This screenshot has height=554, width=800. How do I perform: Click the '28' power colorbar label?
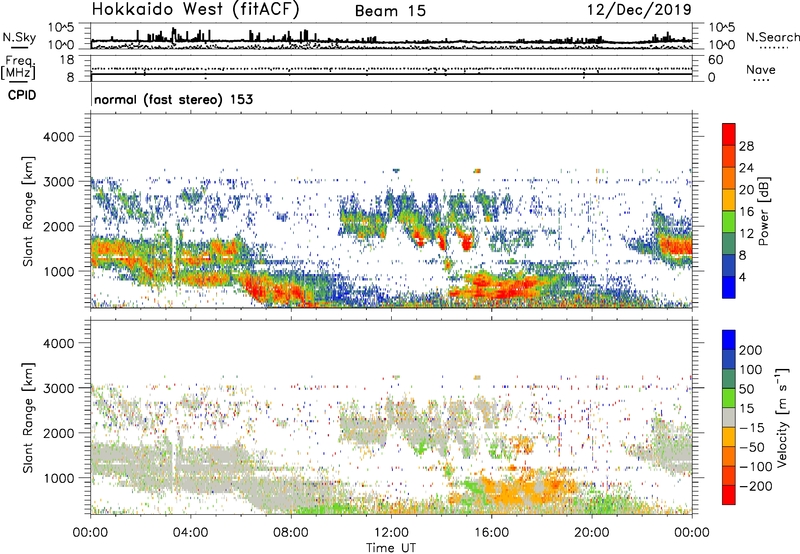click(746, 146)
